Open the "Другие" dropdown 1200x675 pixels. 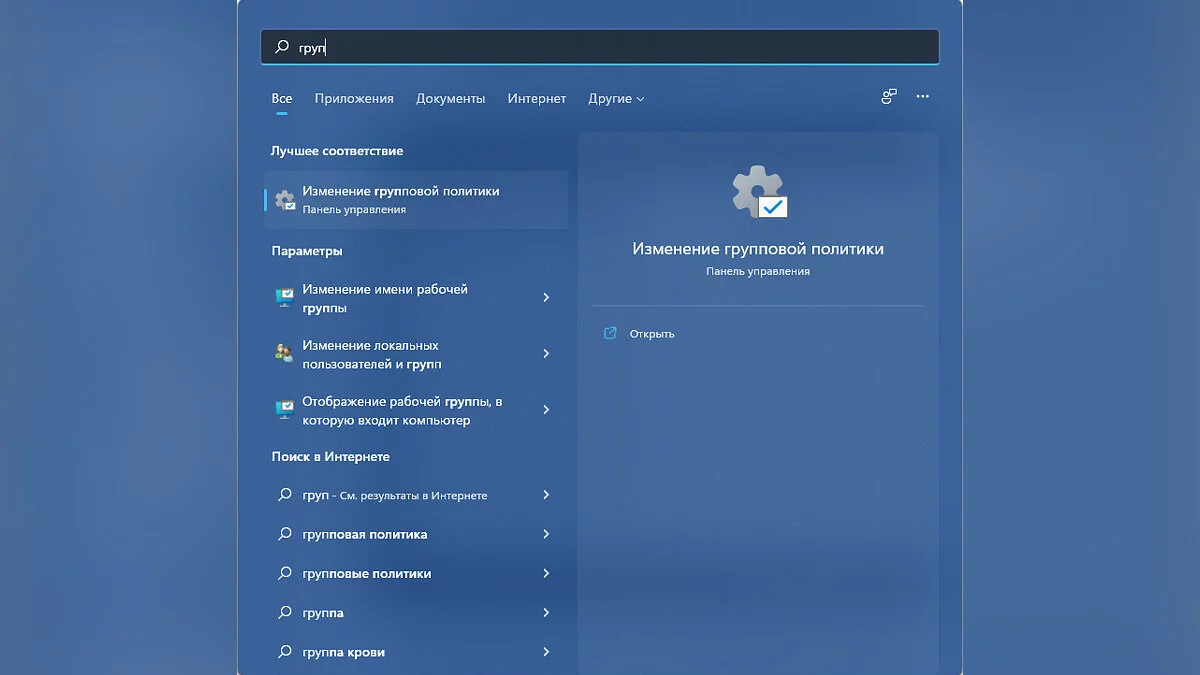point(616,98)
